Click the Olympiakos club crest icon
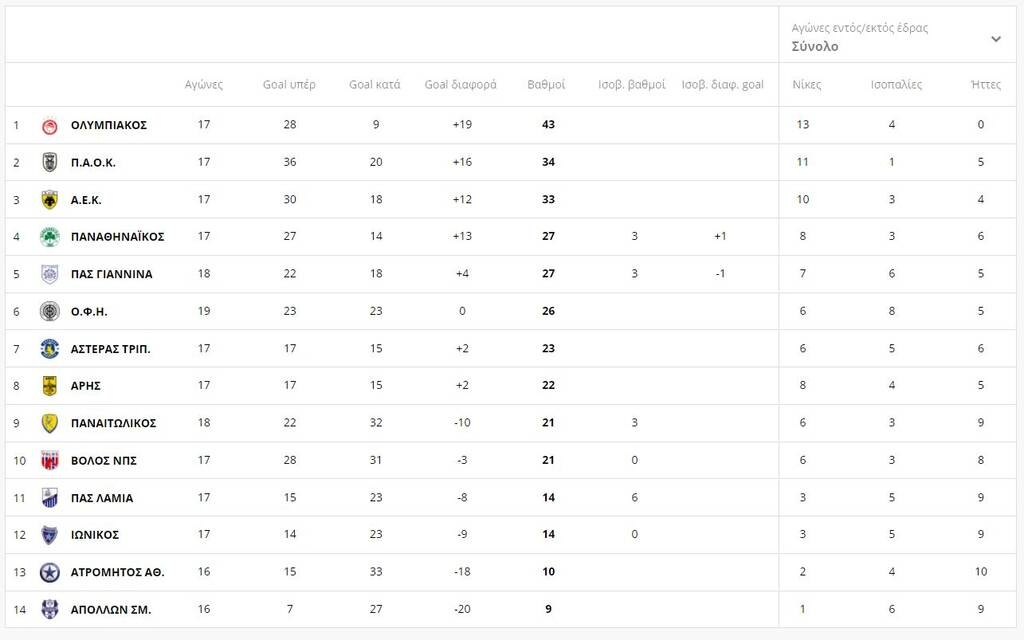Screen dimensions: 1024x640 tap(49, 125)
